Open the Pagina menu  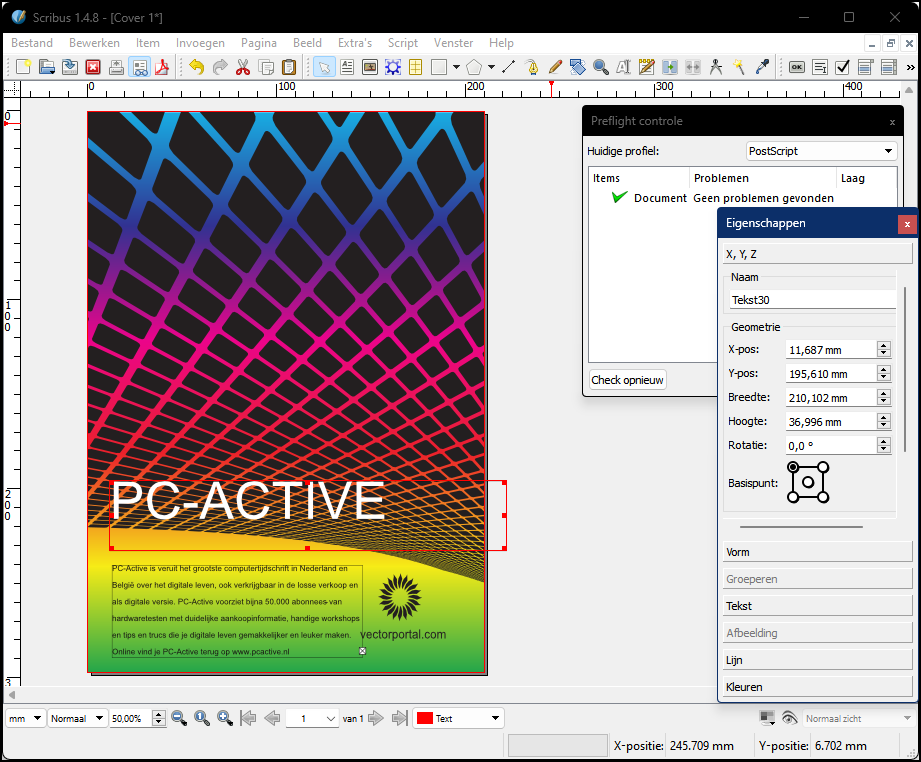(x=258, y=43)
